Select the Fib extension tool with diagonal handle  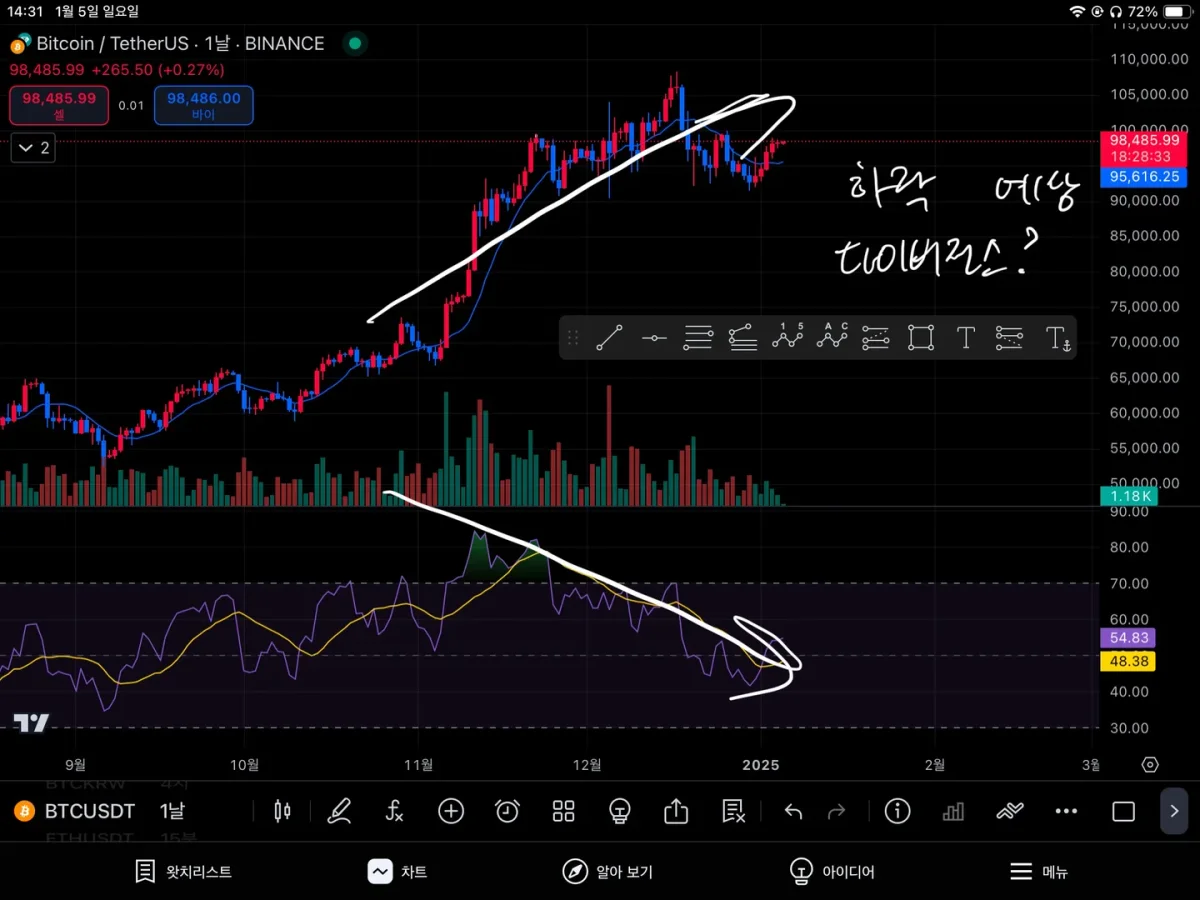click(x=743, y=338)
